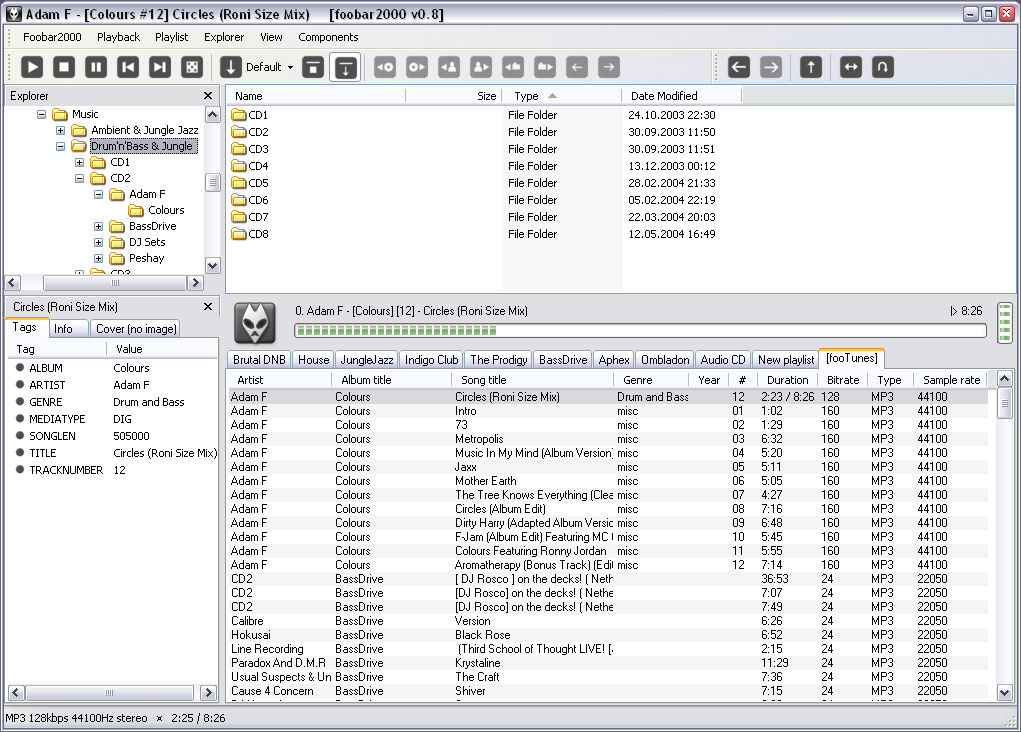Play a random track (dice icon)
This screenshot has height=732, width=1021.
click(191, 67)
